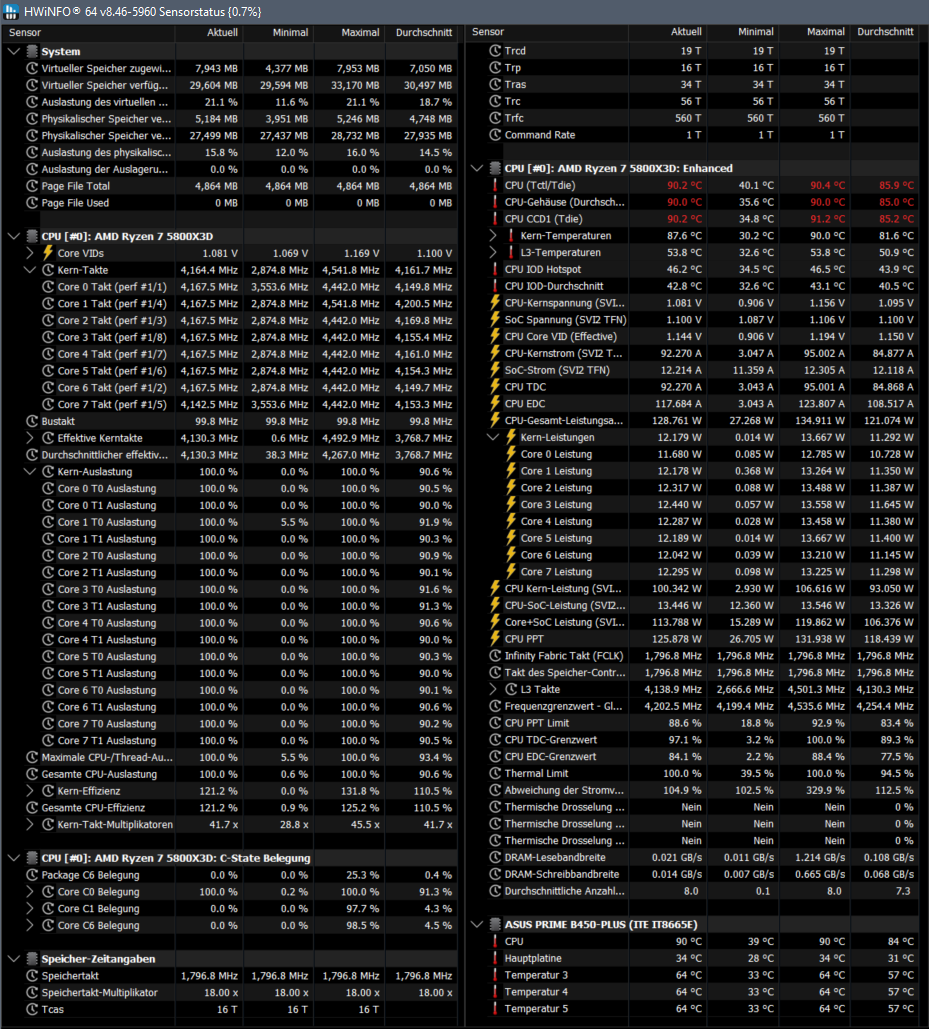This screenshot has height=1029, width=929.
Task: Expand the Effektive Kerntakte row
Action: (x=30, y=438)
